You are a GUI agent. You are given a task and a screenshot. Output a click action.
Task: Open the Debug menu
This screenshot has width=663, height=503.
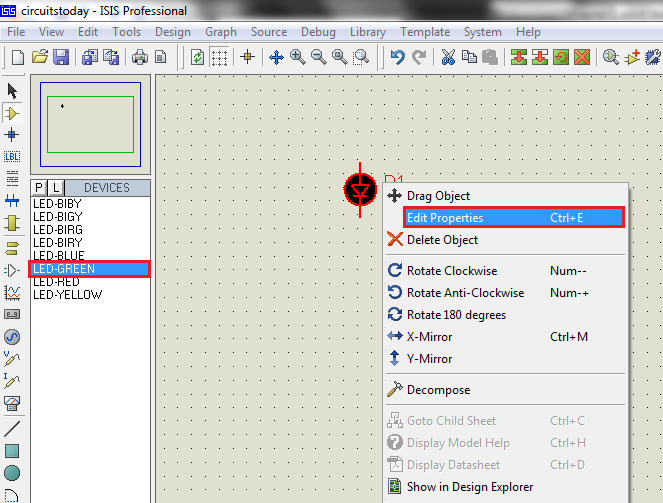(318, 32)
